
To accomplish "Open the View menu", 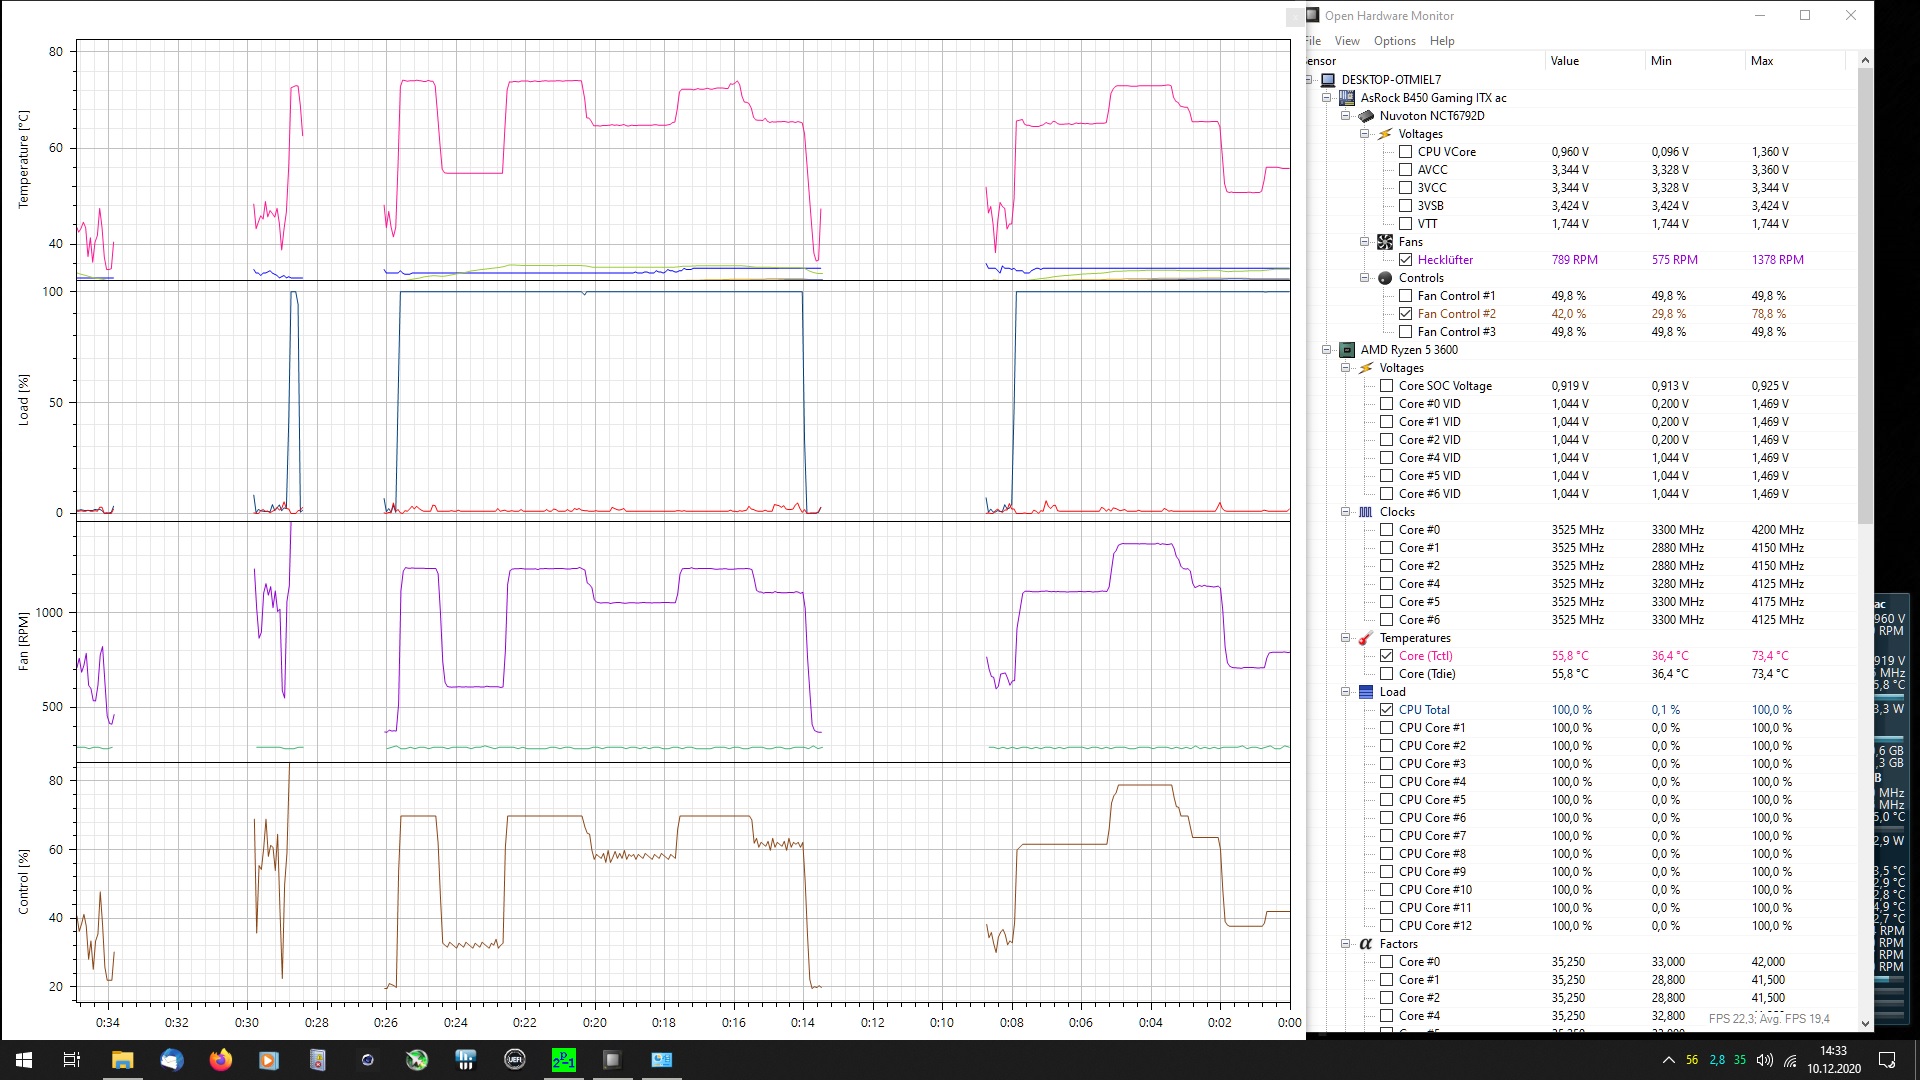I will pos(1347,41).
